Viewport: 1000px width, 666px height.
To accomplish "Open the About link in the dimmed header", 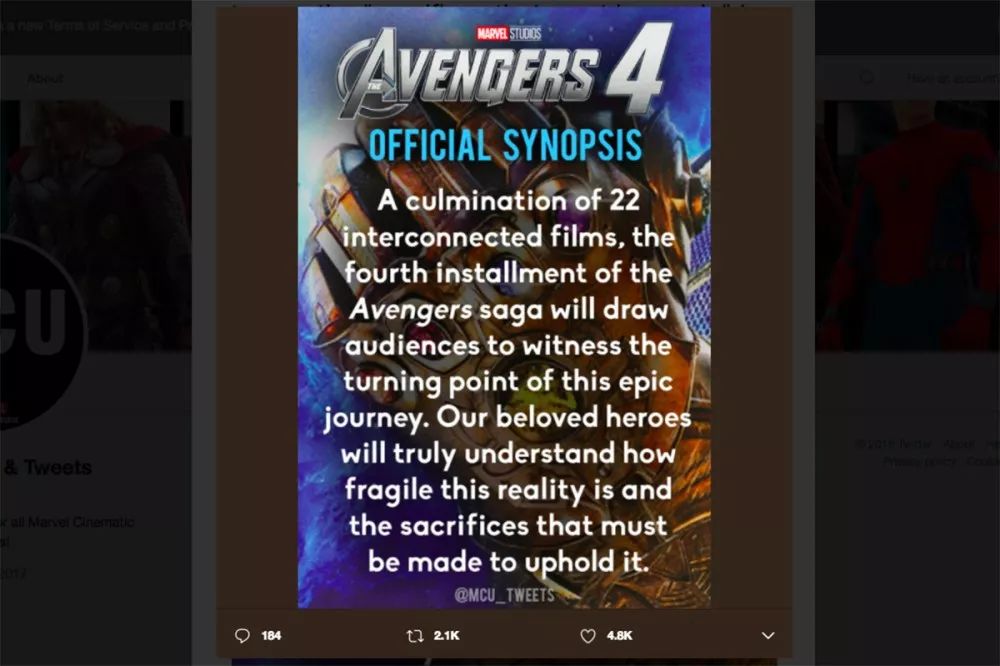I will 45,78.
